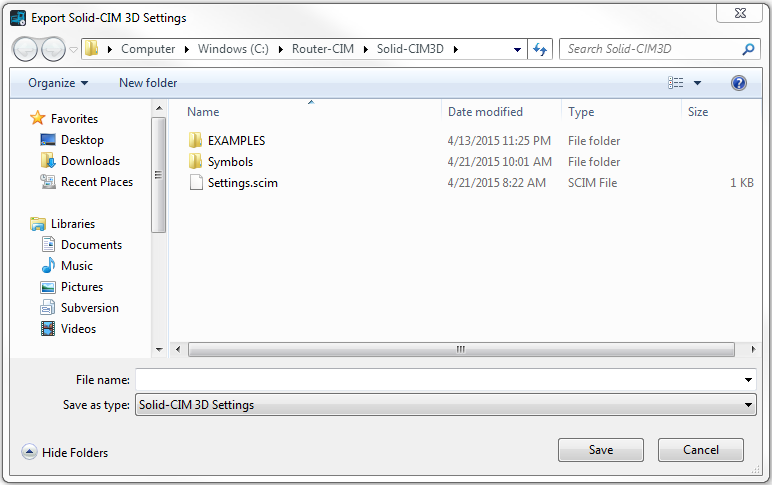Select the Settings.scim file icon
The width and height of the screenshot is (772, 485).
[196, 183]
